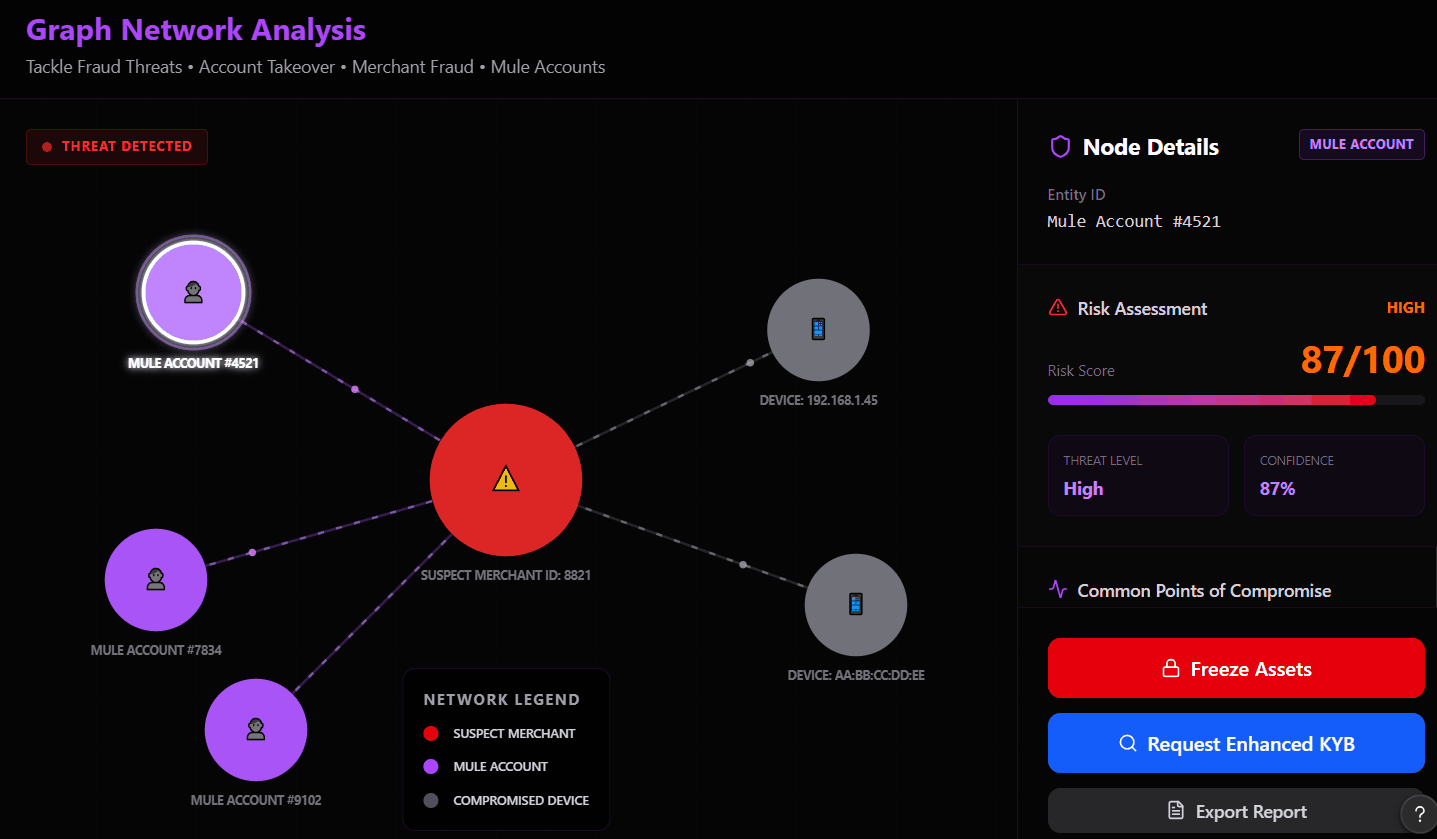Select the Mule Account #9102 node
Image resolution: width=1437 pixels, height=839 pixels.
pos(256,730)
